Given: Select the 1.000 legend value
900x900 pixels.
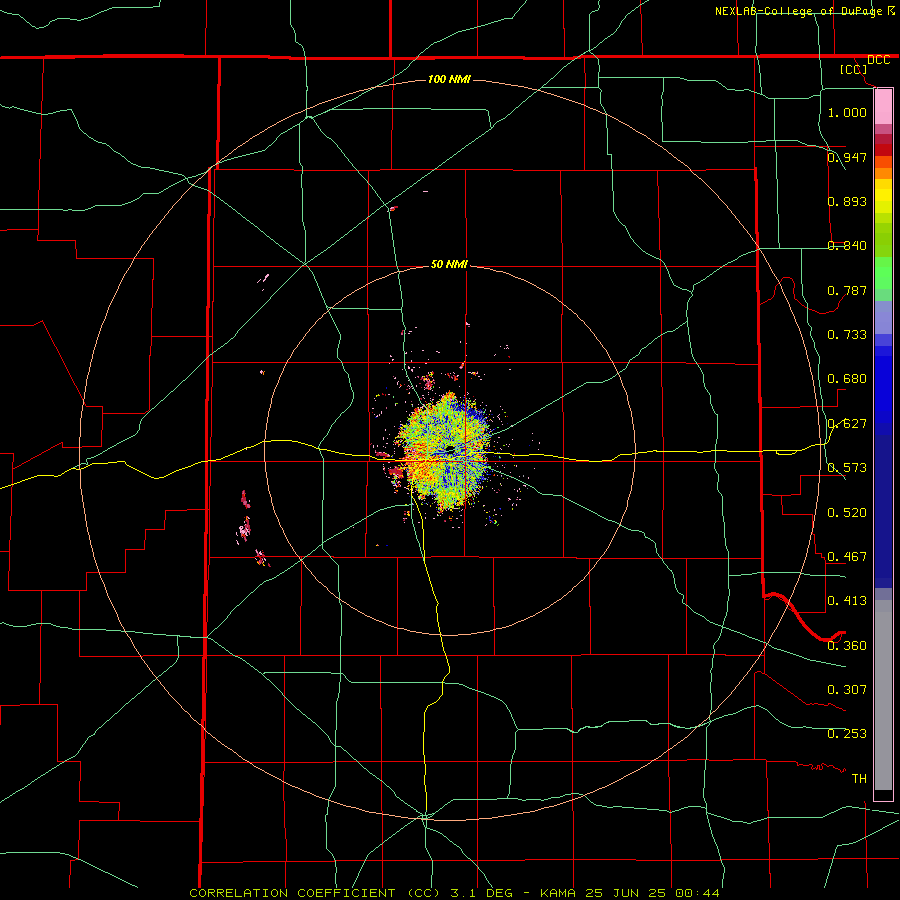Looking at the screenshot, I should [847, 112].
